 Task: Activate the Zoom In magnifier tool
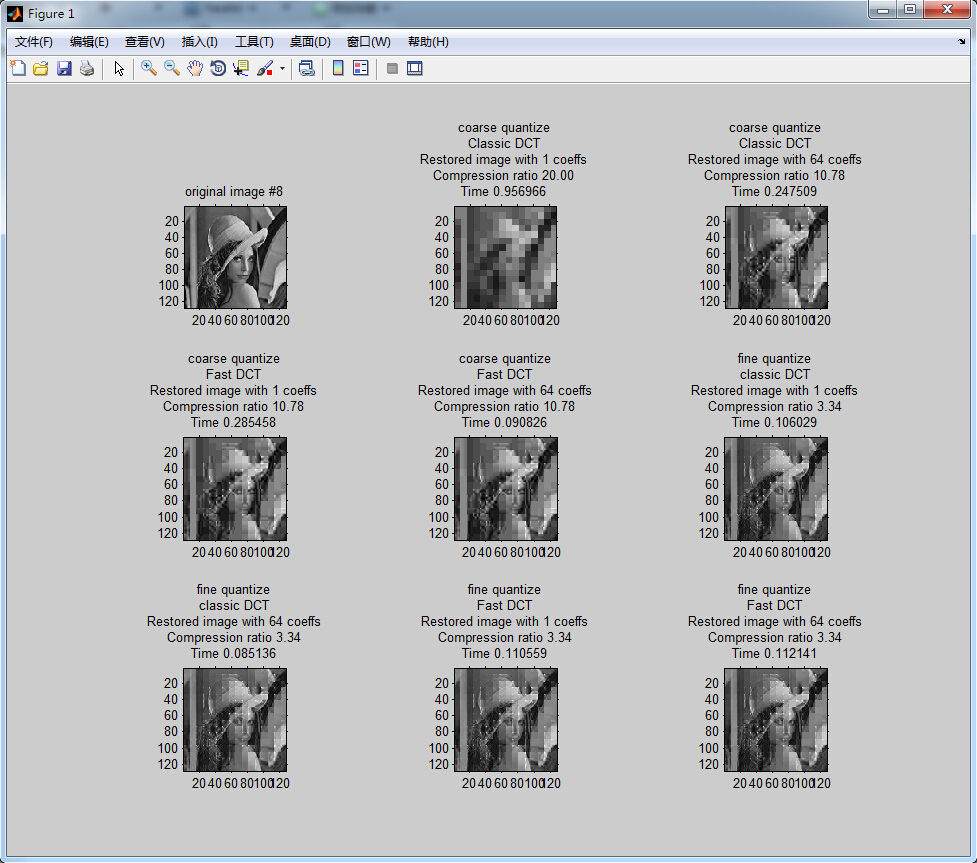tap(148, 69)
